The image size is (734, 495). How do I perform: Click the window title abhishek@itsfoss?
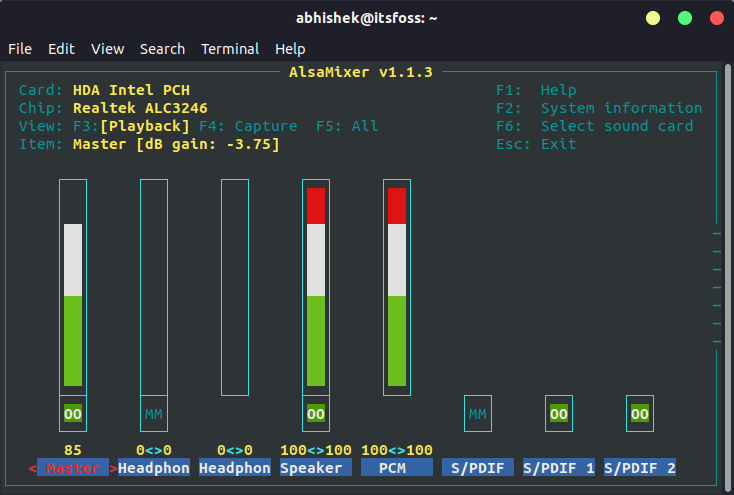click(x=367, y=18)
